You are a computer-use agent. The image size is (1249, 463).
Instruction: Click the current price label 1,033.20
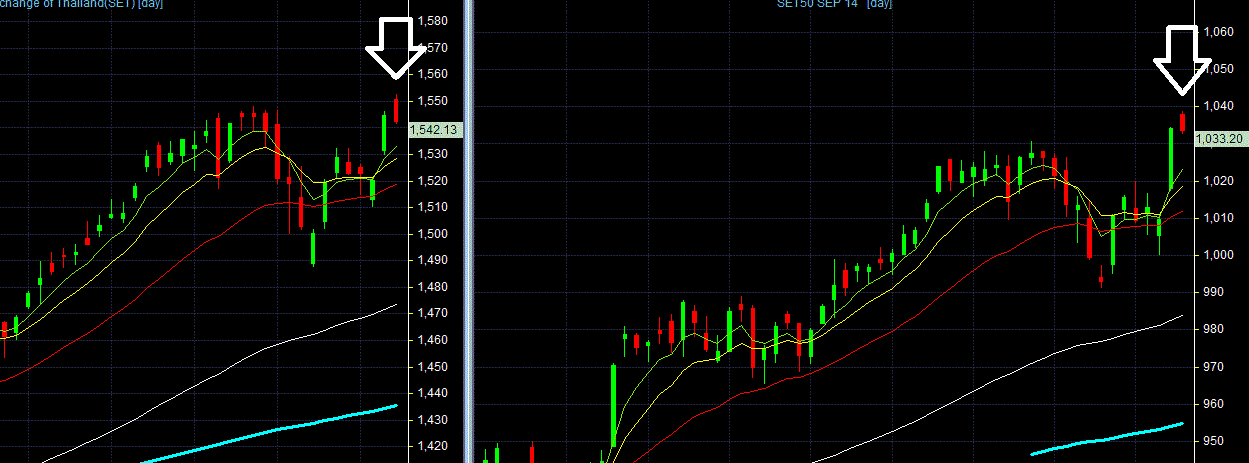pos(1219,139)
